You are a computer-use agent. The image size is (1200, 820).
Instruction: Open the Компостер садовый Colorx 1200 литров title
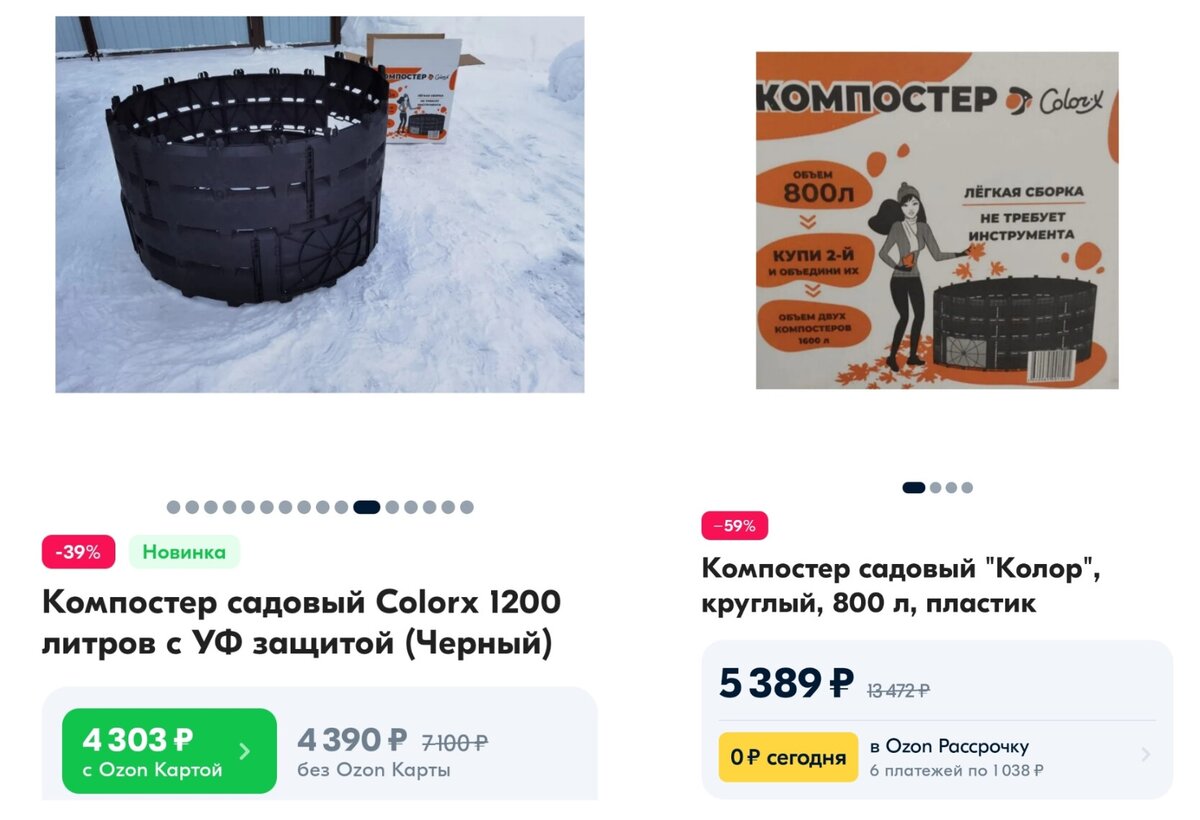click(302, 624)
